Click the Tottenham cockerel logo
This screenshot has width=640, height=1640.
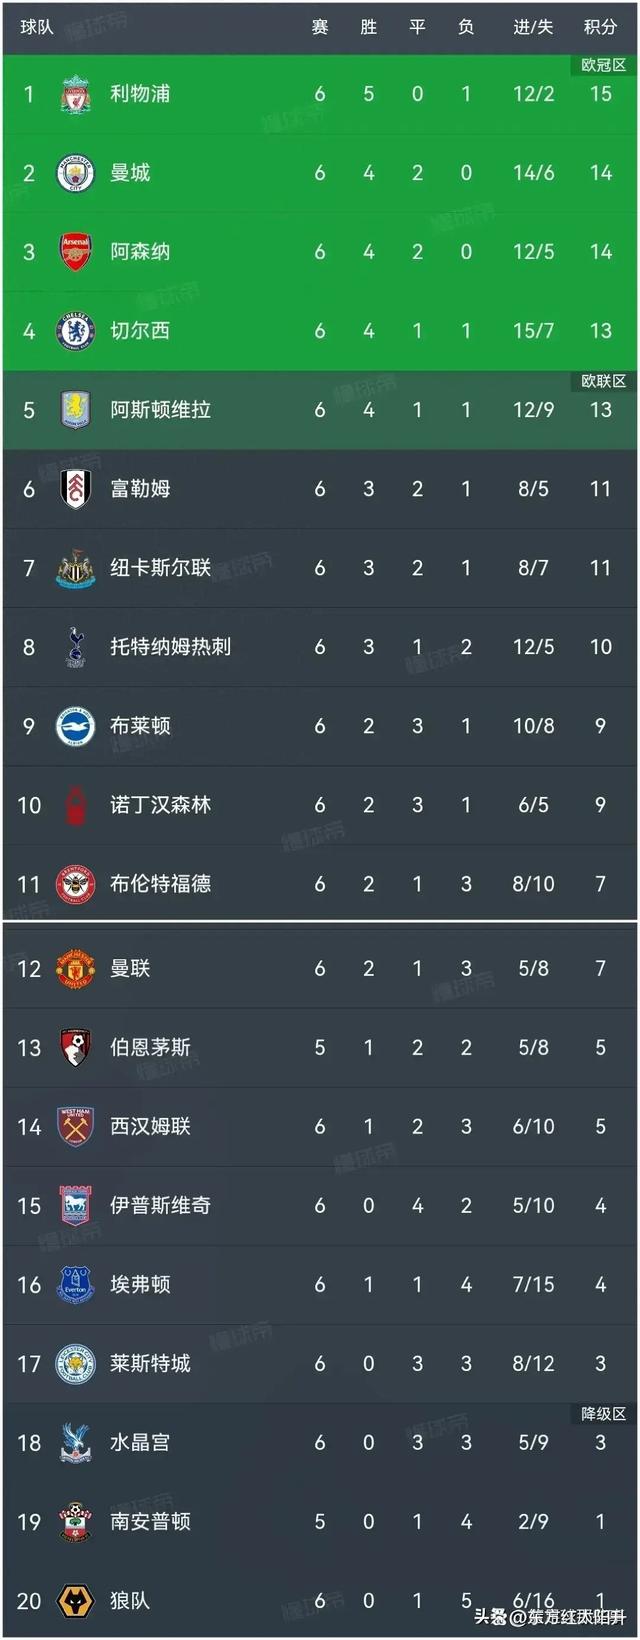click(x=75, y=647)
